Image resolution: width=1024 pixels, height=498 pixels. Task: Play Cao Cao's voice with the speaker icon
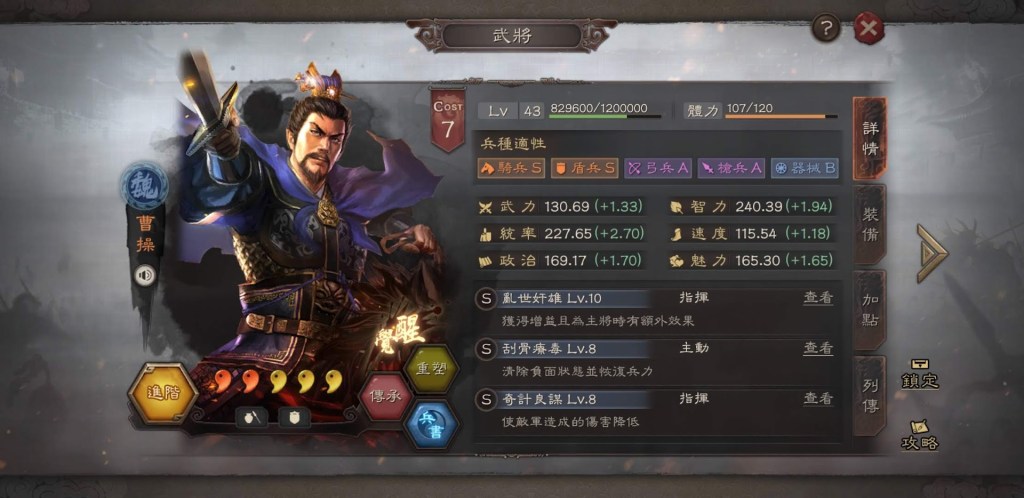point(144,275)
